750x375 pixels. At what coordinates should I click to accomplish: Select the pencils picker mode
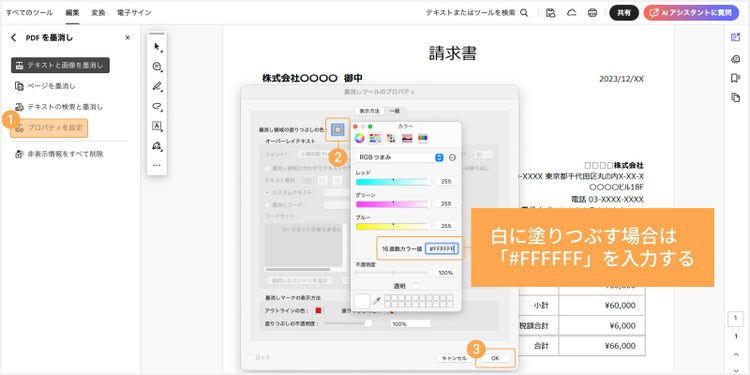tap(423, 138)
